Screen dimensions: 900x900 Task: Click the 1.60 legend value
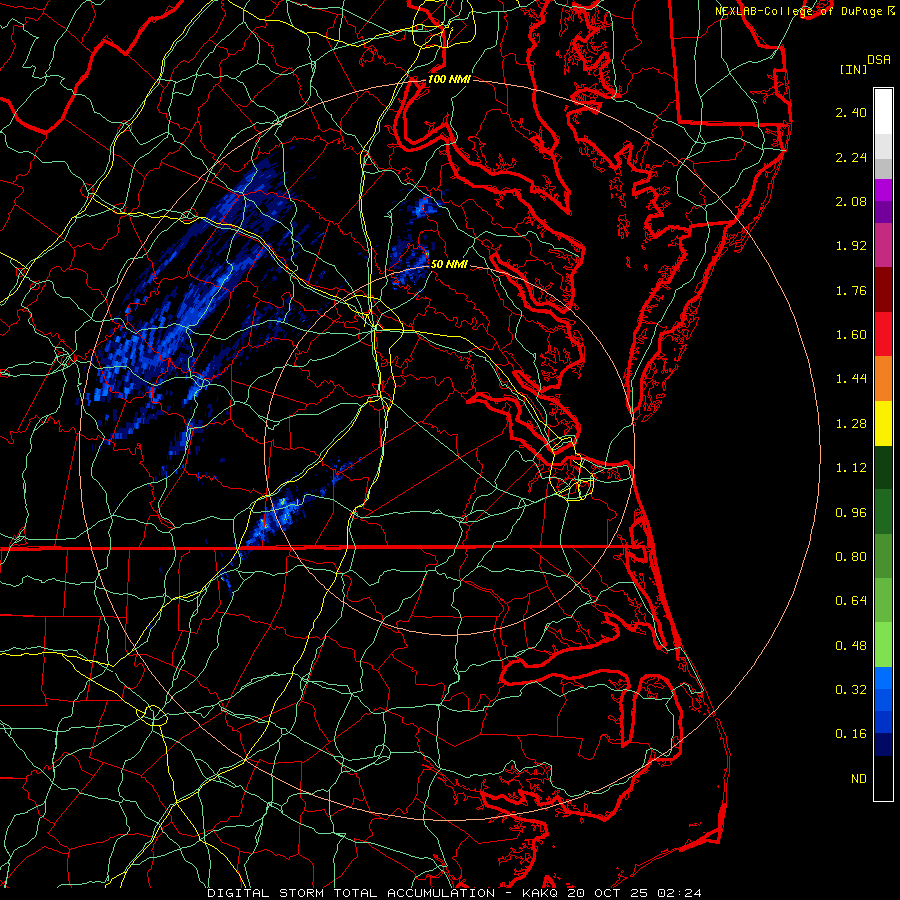[x=851, y=335]
